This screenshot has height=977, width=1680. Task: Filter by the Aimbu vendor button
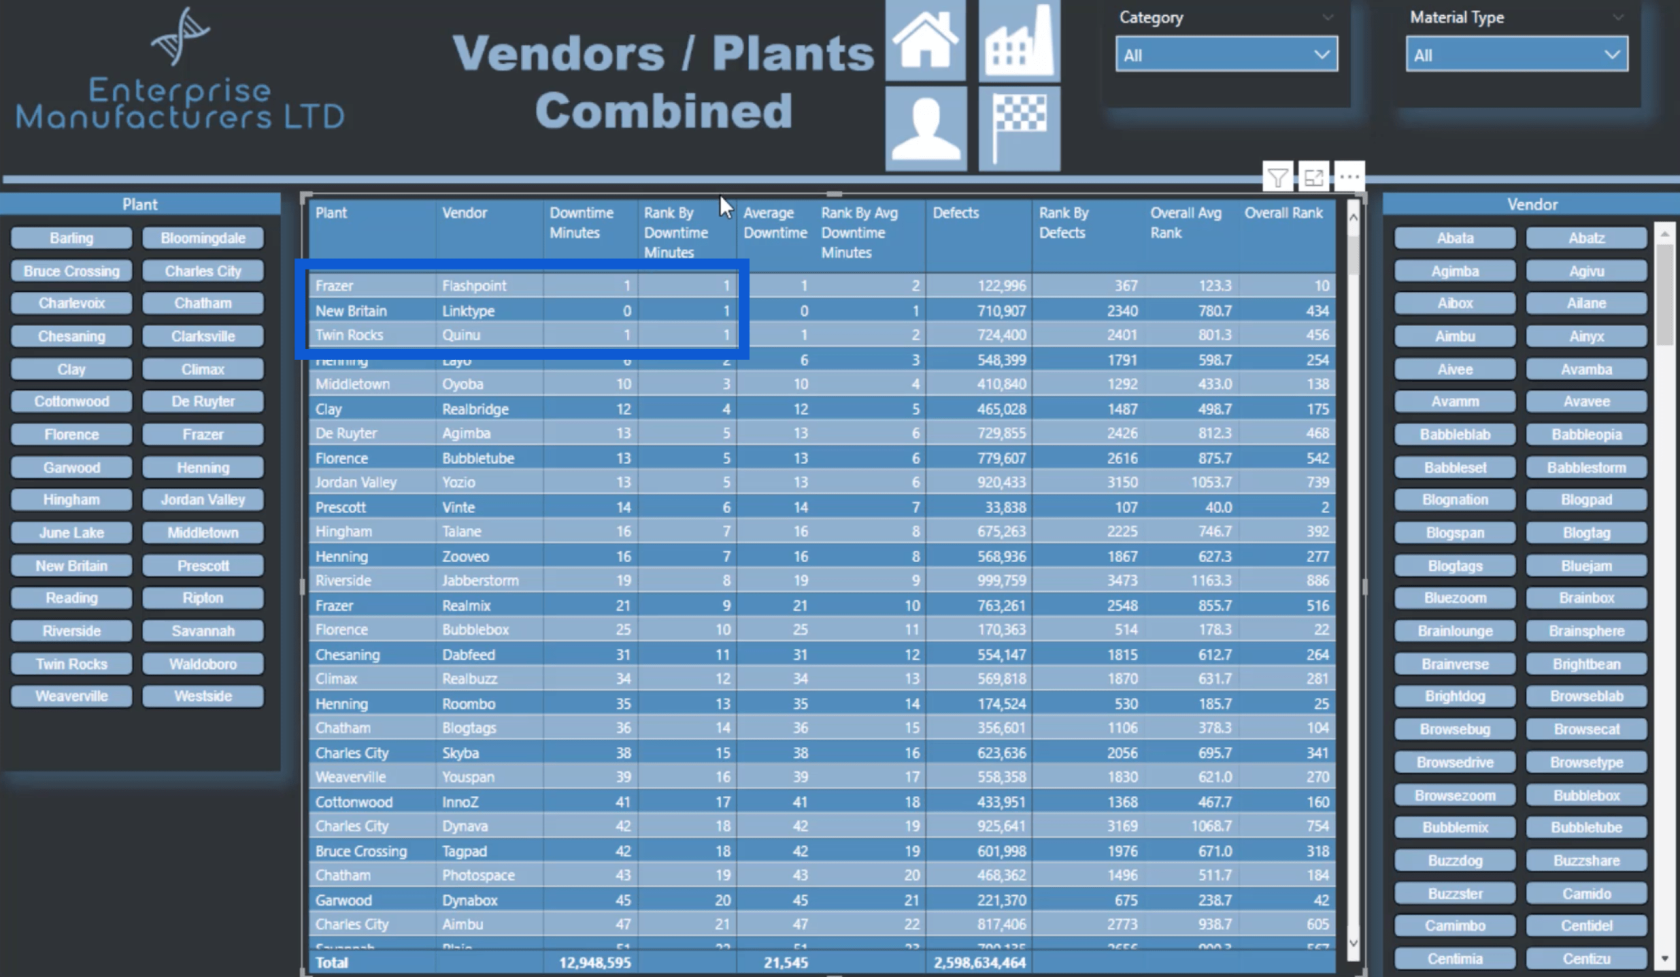coord(1455,337)
